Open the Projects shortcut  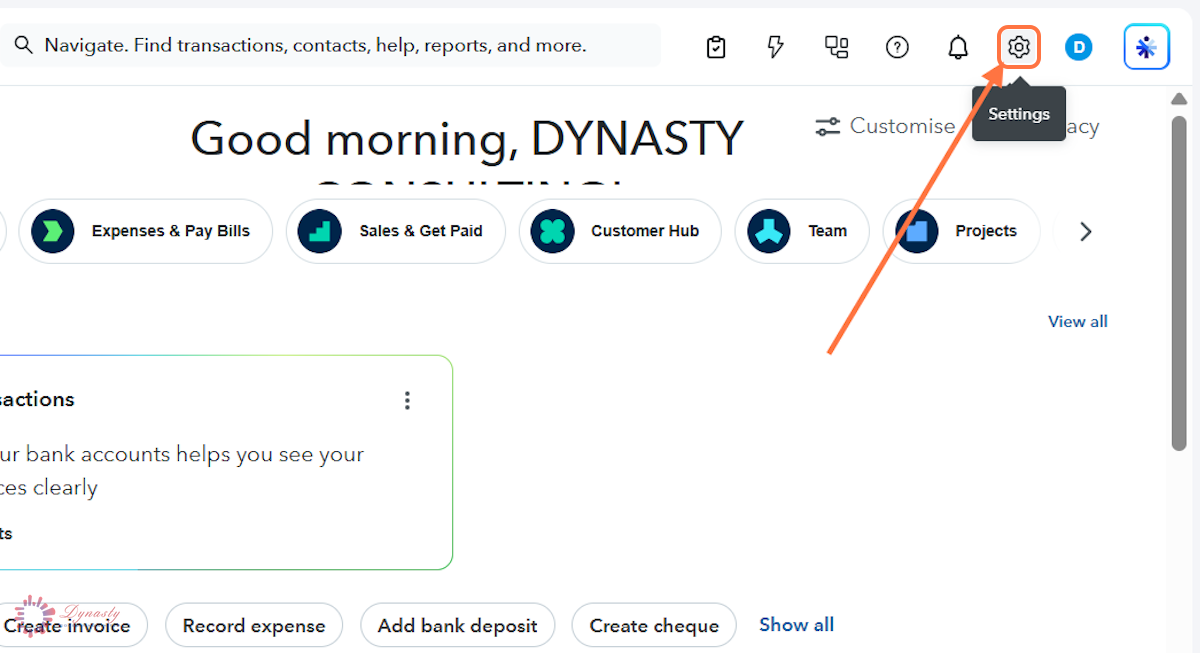click(962, 231)
